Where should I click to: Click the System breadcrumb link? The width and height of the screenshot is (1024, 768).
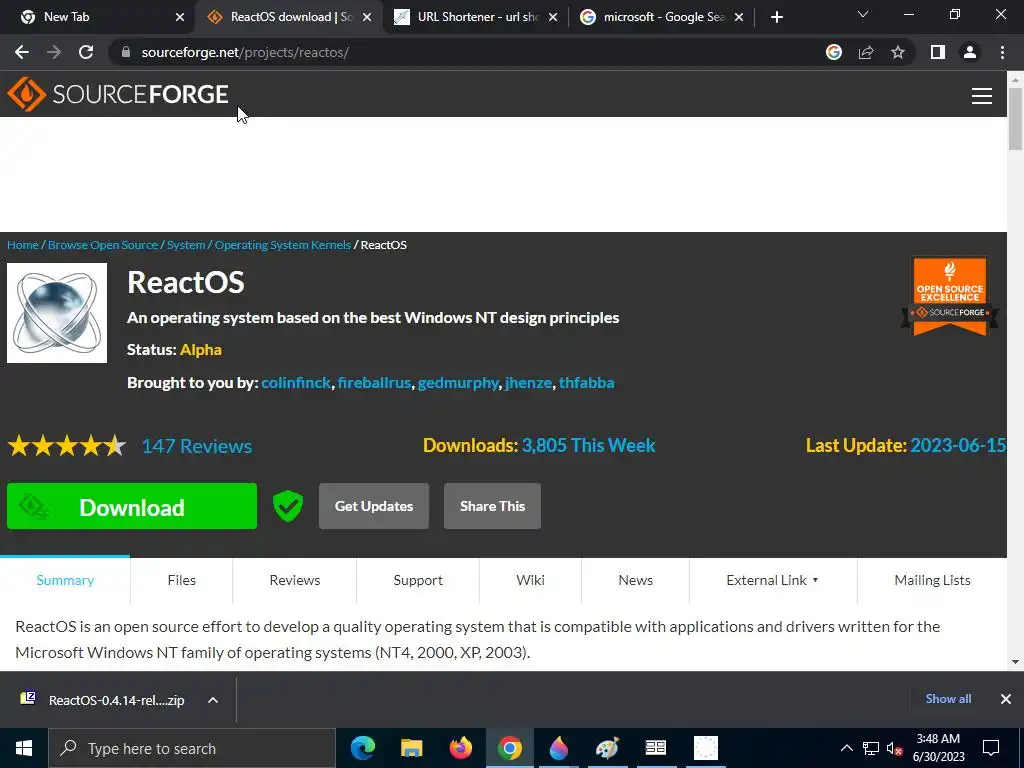pos(186,245)
